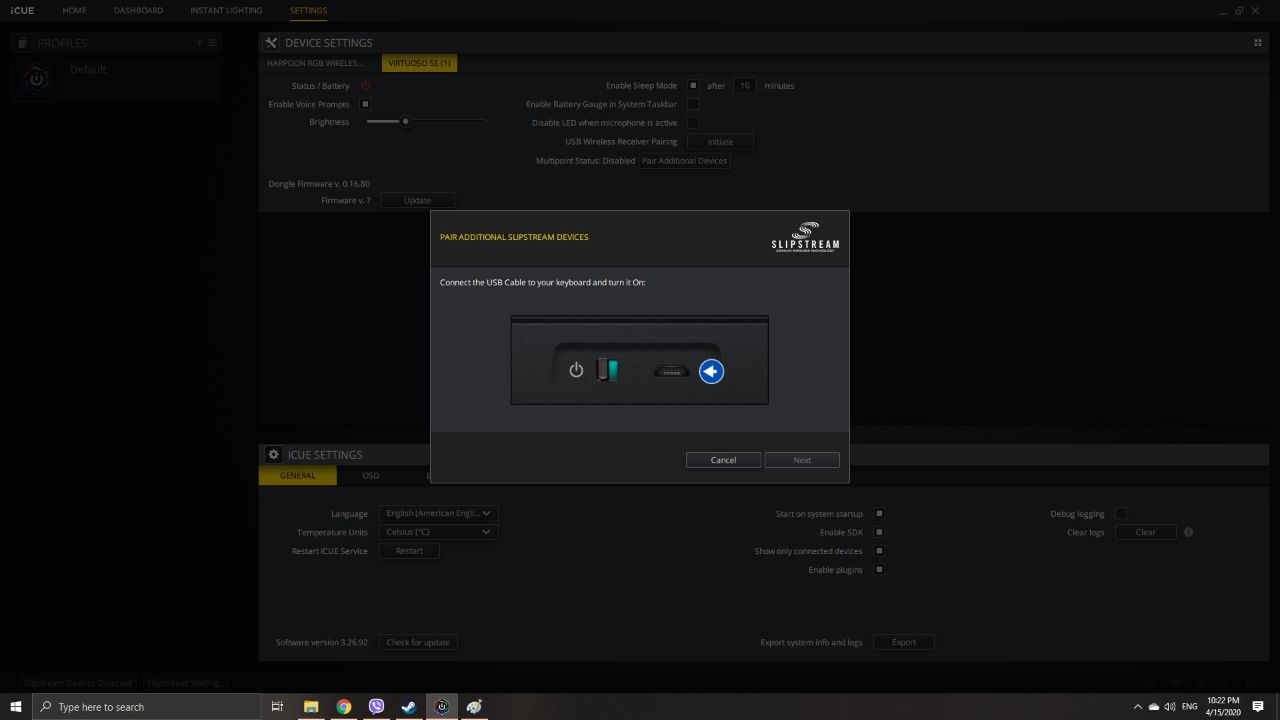Select the General settings tab
This screenshot has height=720, width=1280.
pos(298,476)
